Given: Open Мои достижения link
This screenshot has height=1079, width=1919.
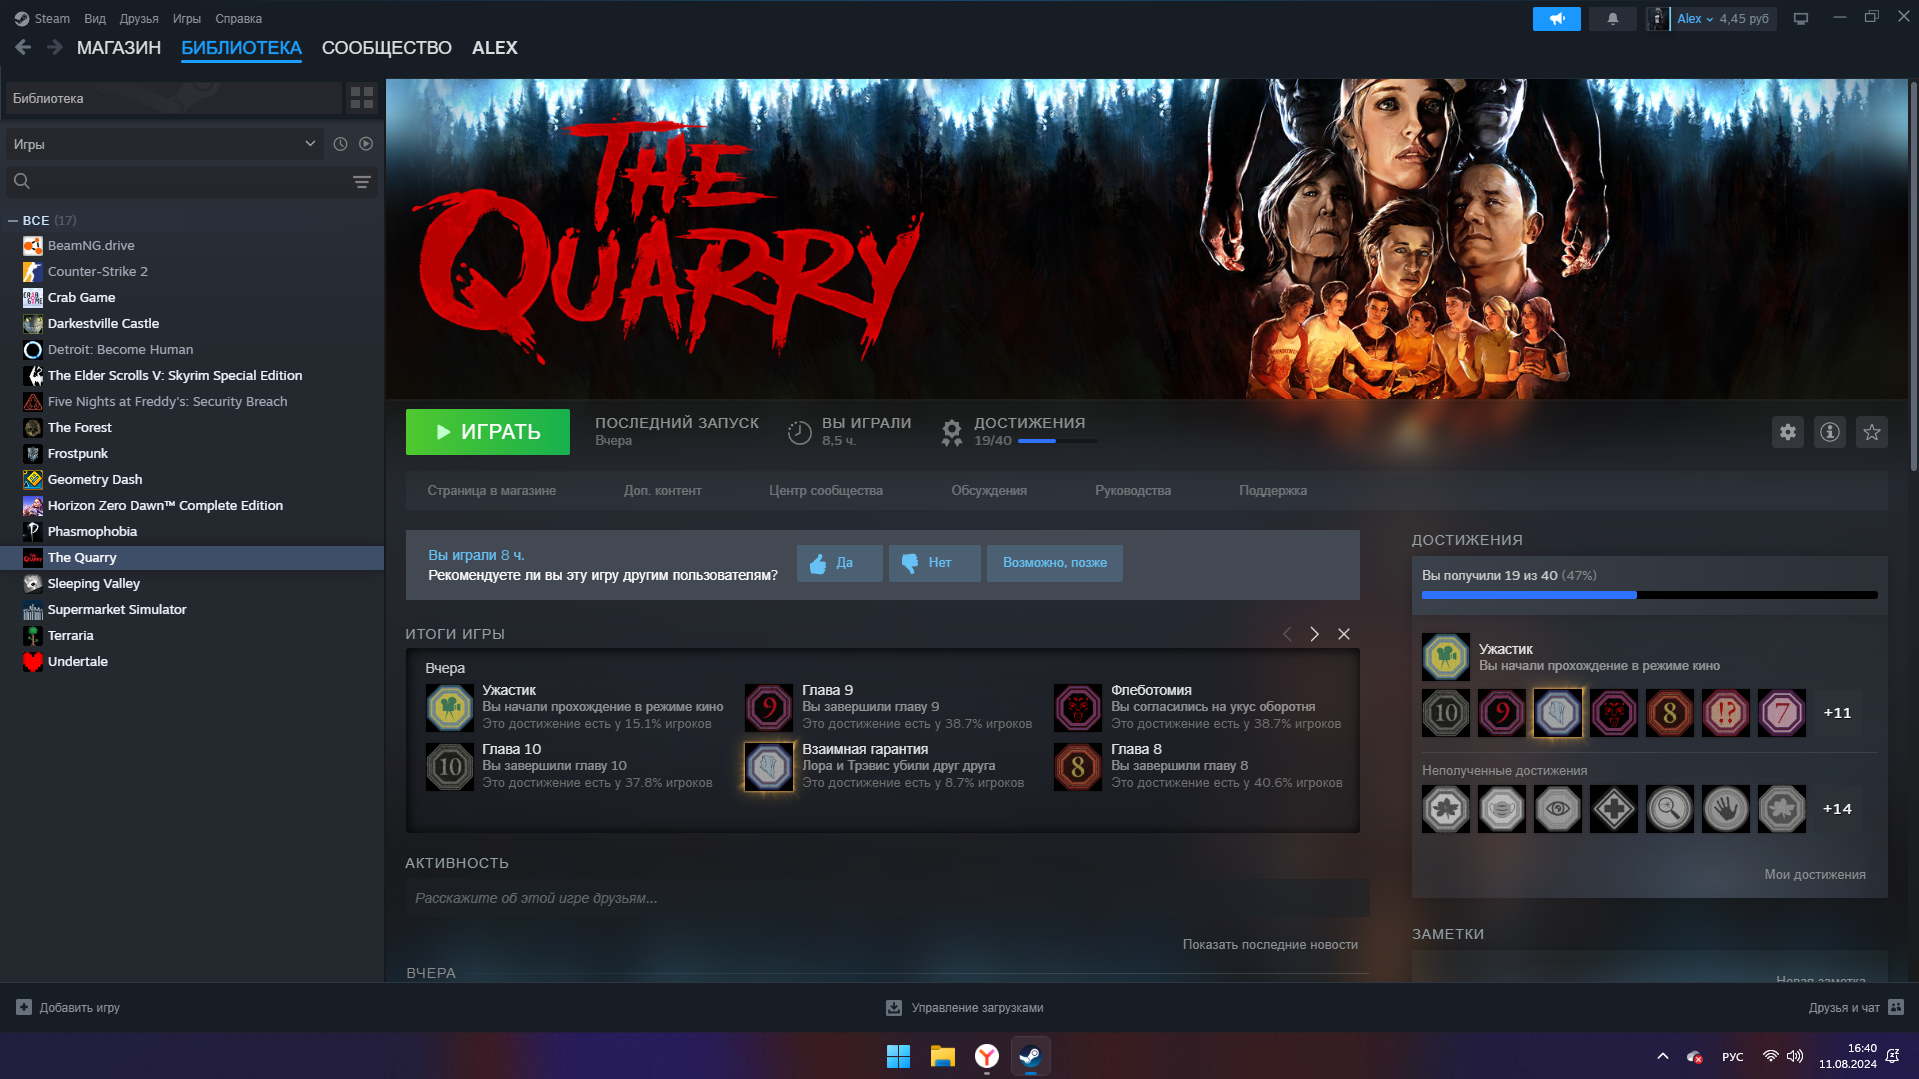Looking at the screenshot, I should pos(1814,874).
